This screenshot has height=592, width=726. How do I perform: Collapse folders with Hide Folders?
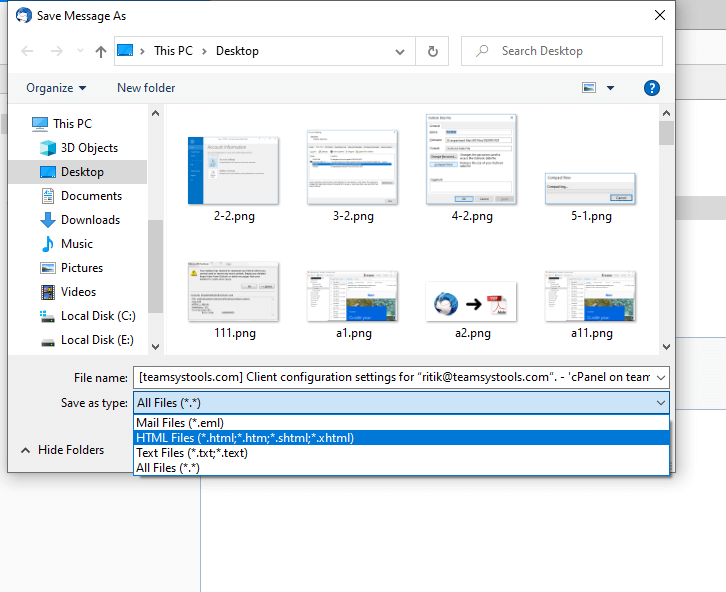[63, 450]
